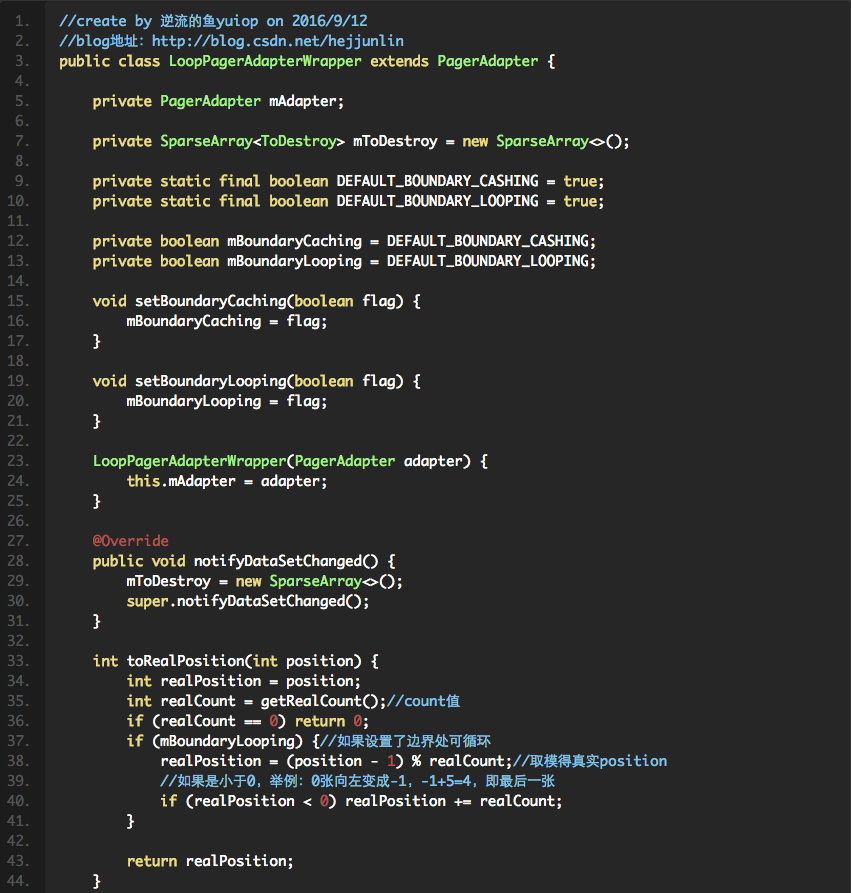Click toRealPosition method name on line 33
851x893 pixels.
tap(185, 661)
